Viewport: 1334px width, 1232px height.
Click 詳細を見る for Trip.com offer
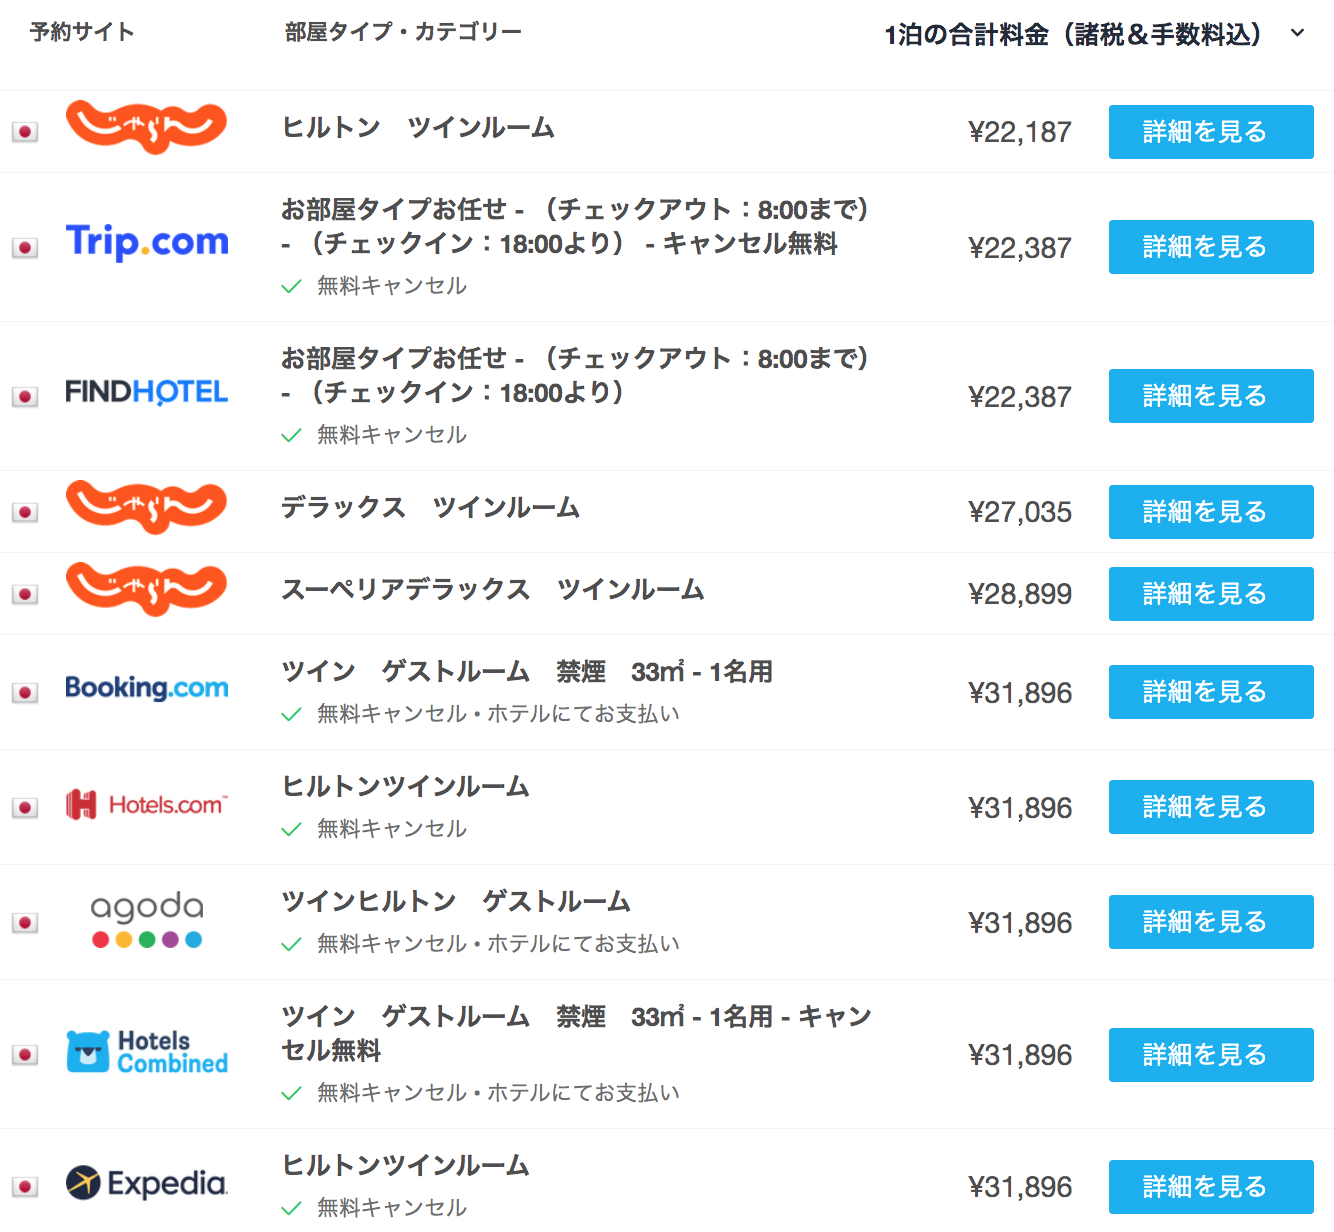1210,247
